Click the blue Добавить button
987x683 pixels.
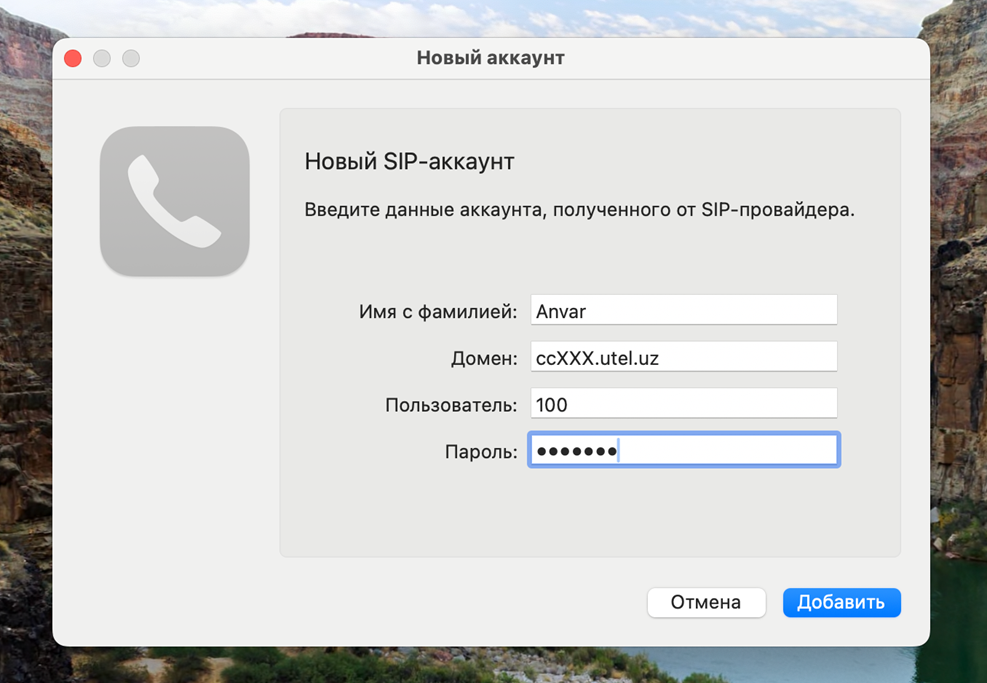[x=841, y=602]
